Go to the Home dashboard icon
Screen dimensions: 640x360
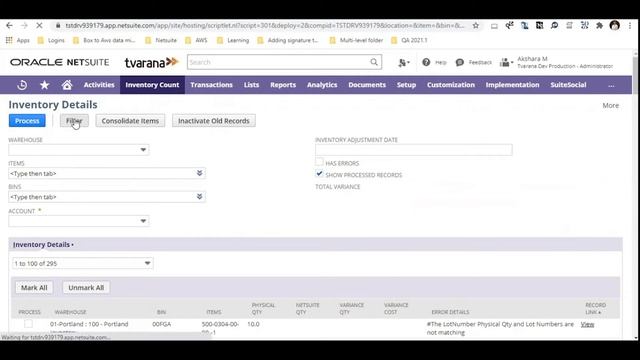(x=67, y=85)
